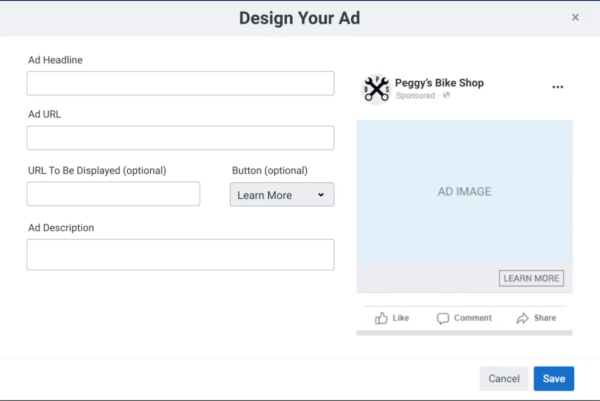Click the AD IMAGE placeholder
The image size is (600, 401).
point(465,191)
